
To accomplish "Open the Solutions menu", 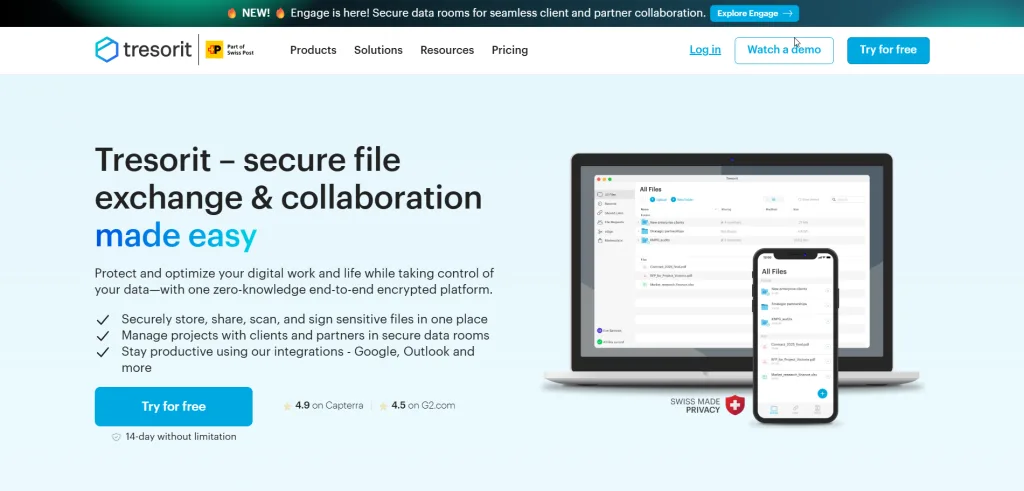I will (x=378, y=50).
